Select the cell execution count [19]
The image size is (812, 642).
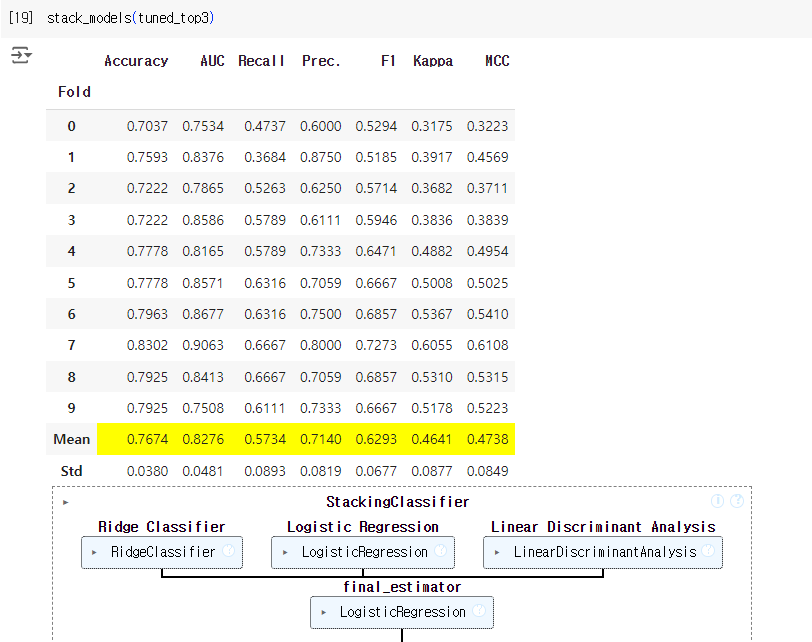(21, 18)
